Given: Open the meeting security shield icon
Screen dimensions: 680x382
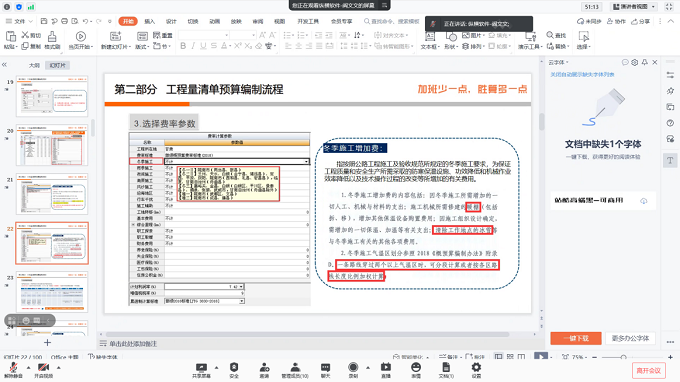Looking at the screenshot, I should [234, 367].
